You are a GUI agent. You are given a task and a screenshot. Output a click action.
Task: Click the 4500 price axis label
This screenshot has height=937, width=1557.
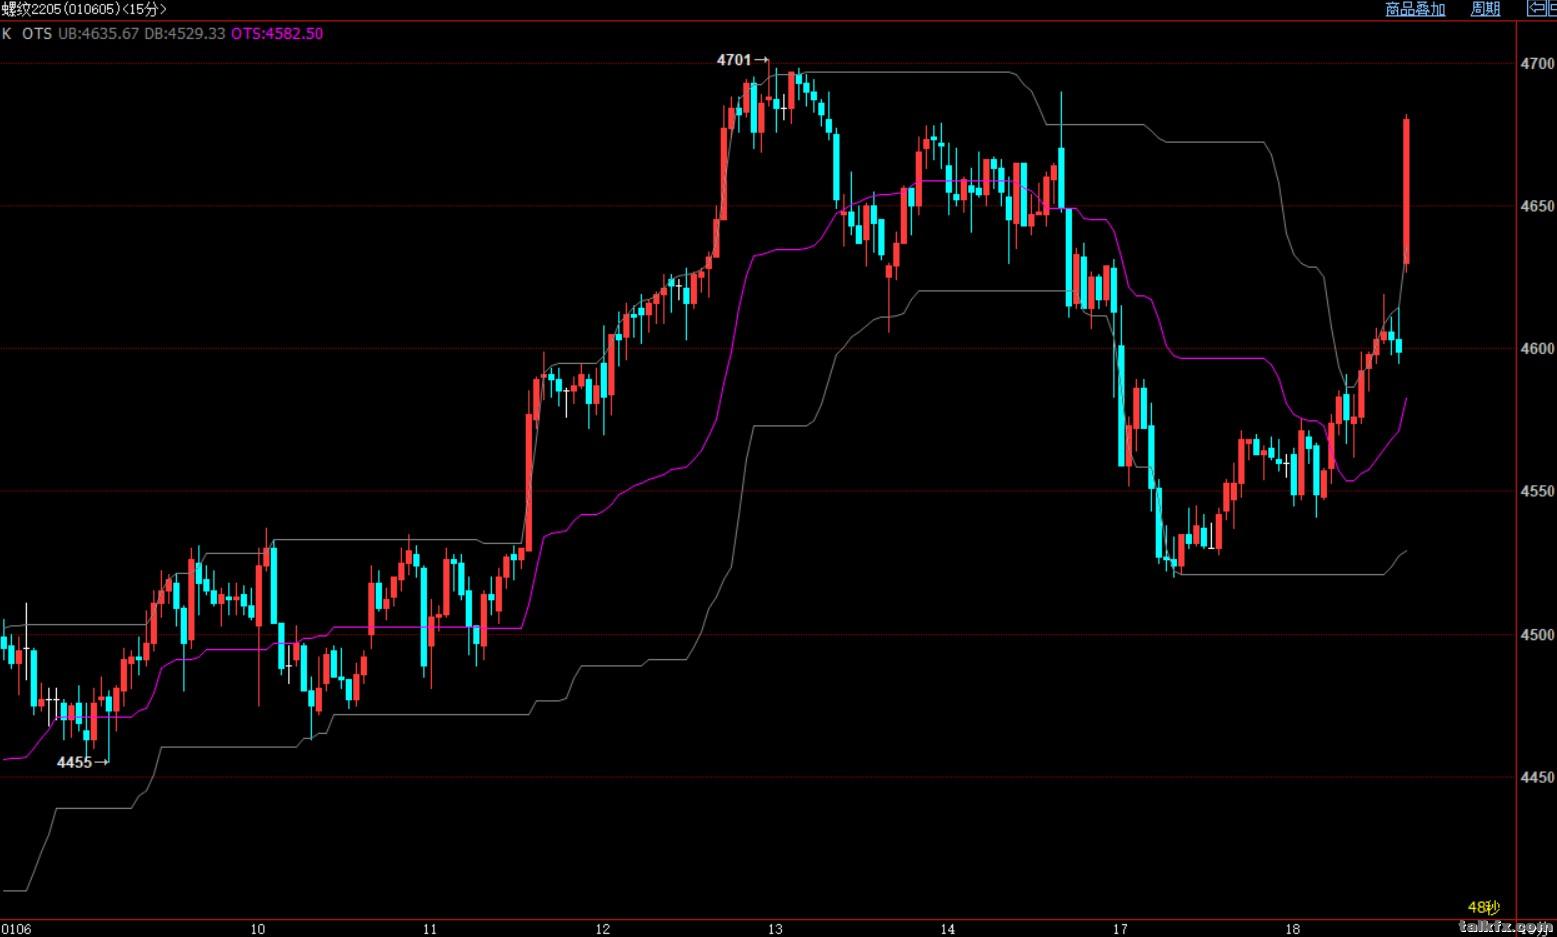[1537, 634]
